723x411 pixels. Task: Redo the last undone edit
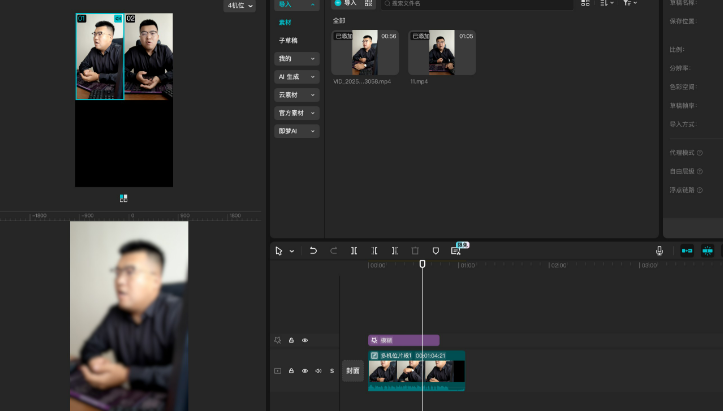pyautogui.click(x=333, y=250)
